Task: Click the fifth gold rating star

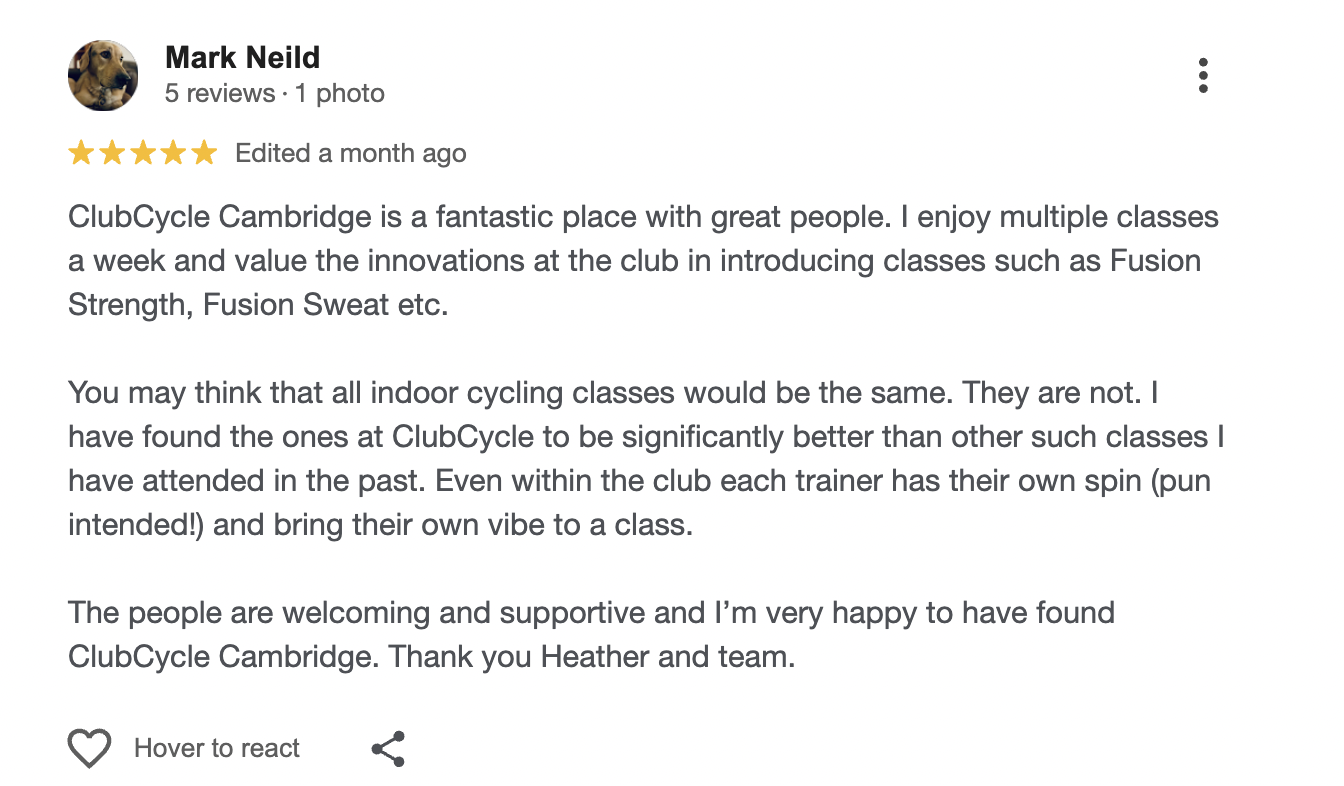Action: pos(204,153)
